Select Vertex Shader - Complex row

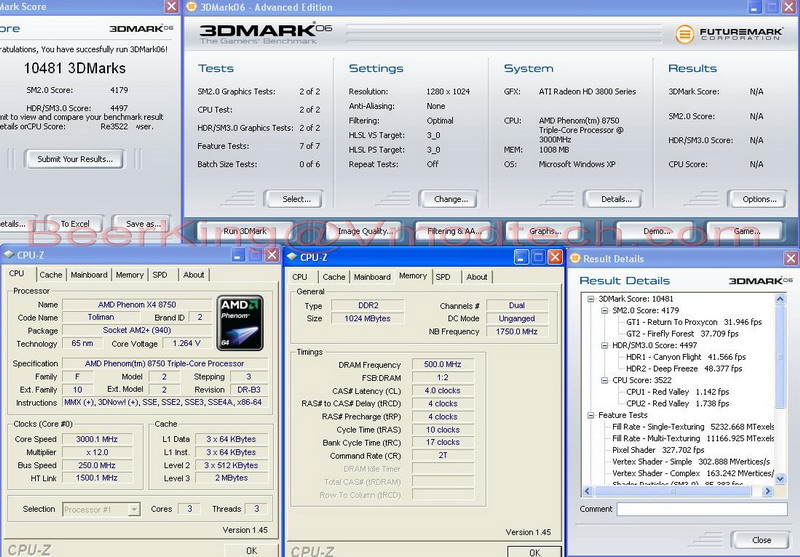pyautogui.click(x=693, y=473)
